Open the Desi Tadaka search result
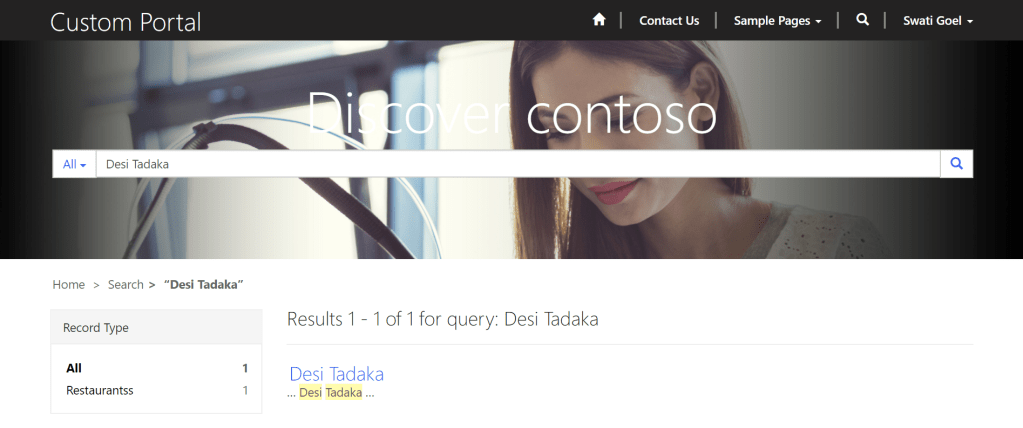The image size is (1023, 428). click(x=337, y=374)
